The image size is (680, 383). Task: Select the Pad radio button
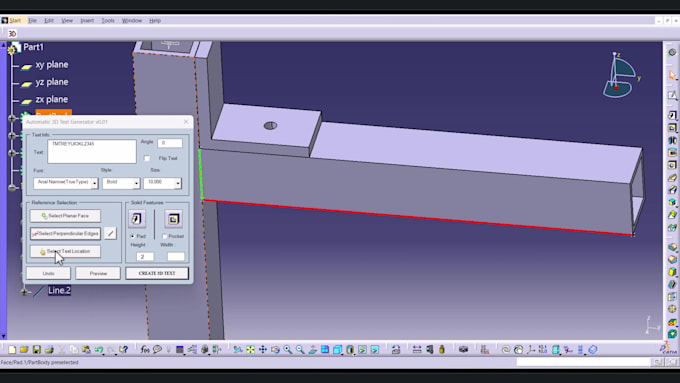point(133,236)
